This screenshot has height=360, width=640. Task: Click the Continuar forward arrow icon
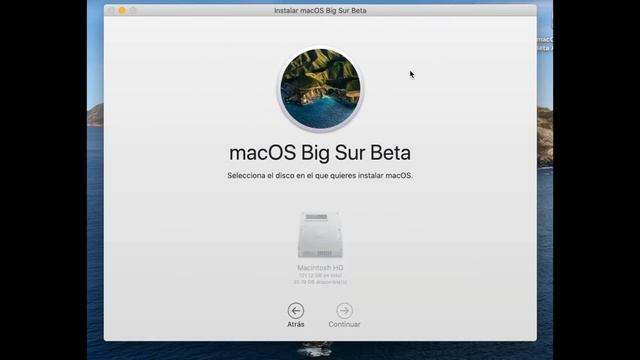[x=344, y=311]
